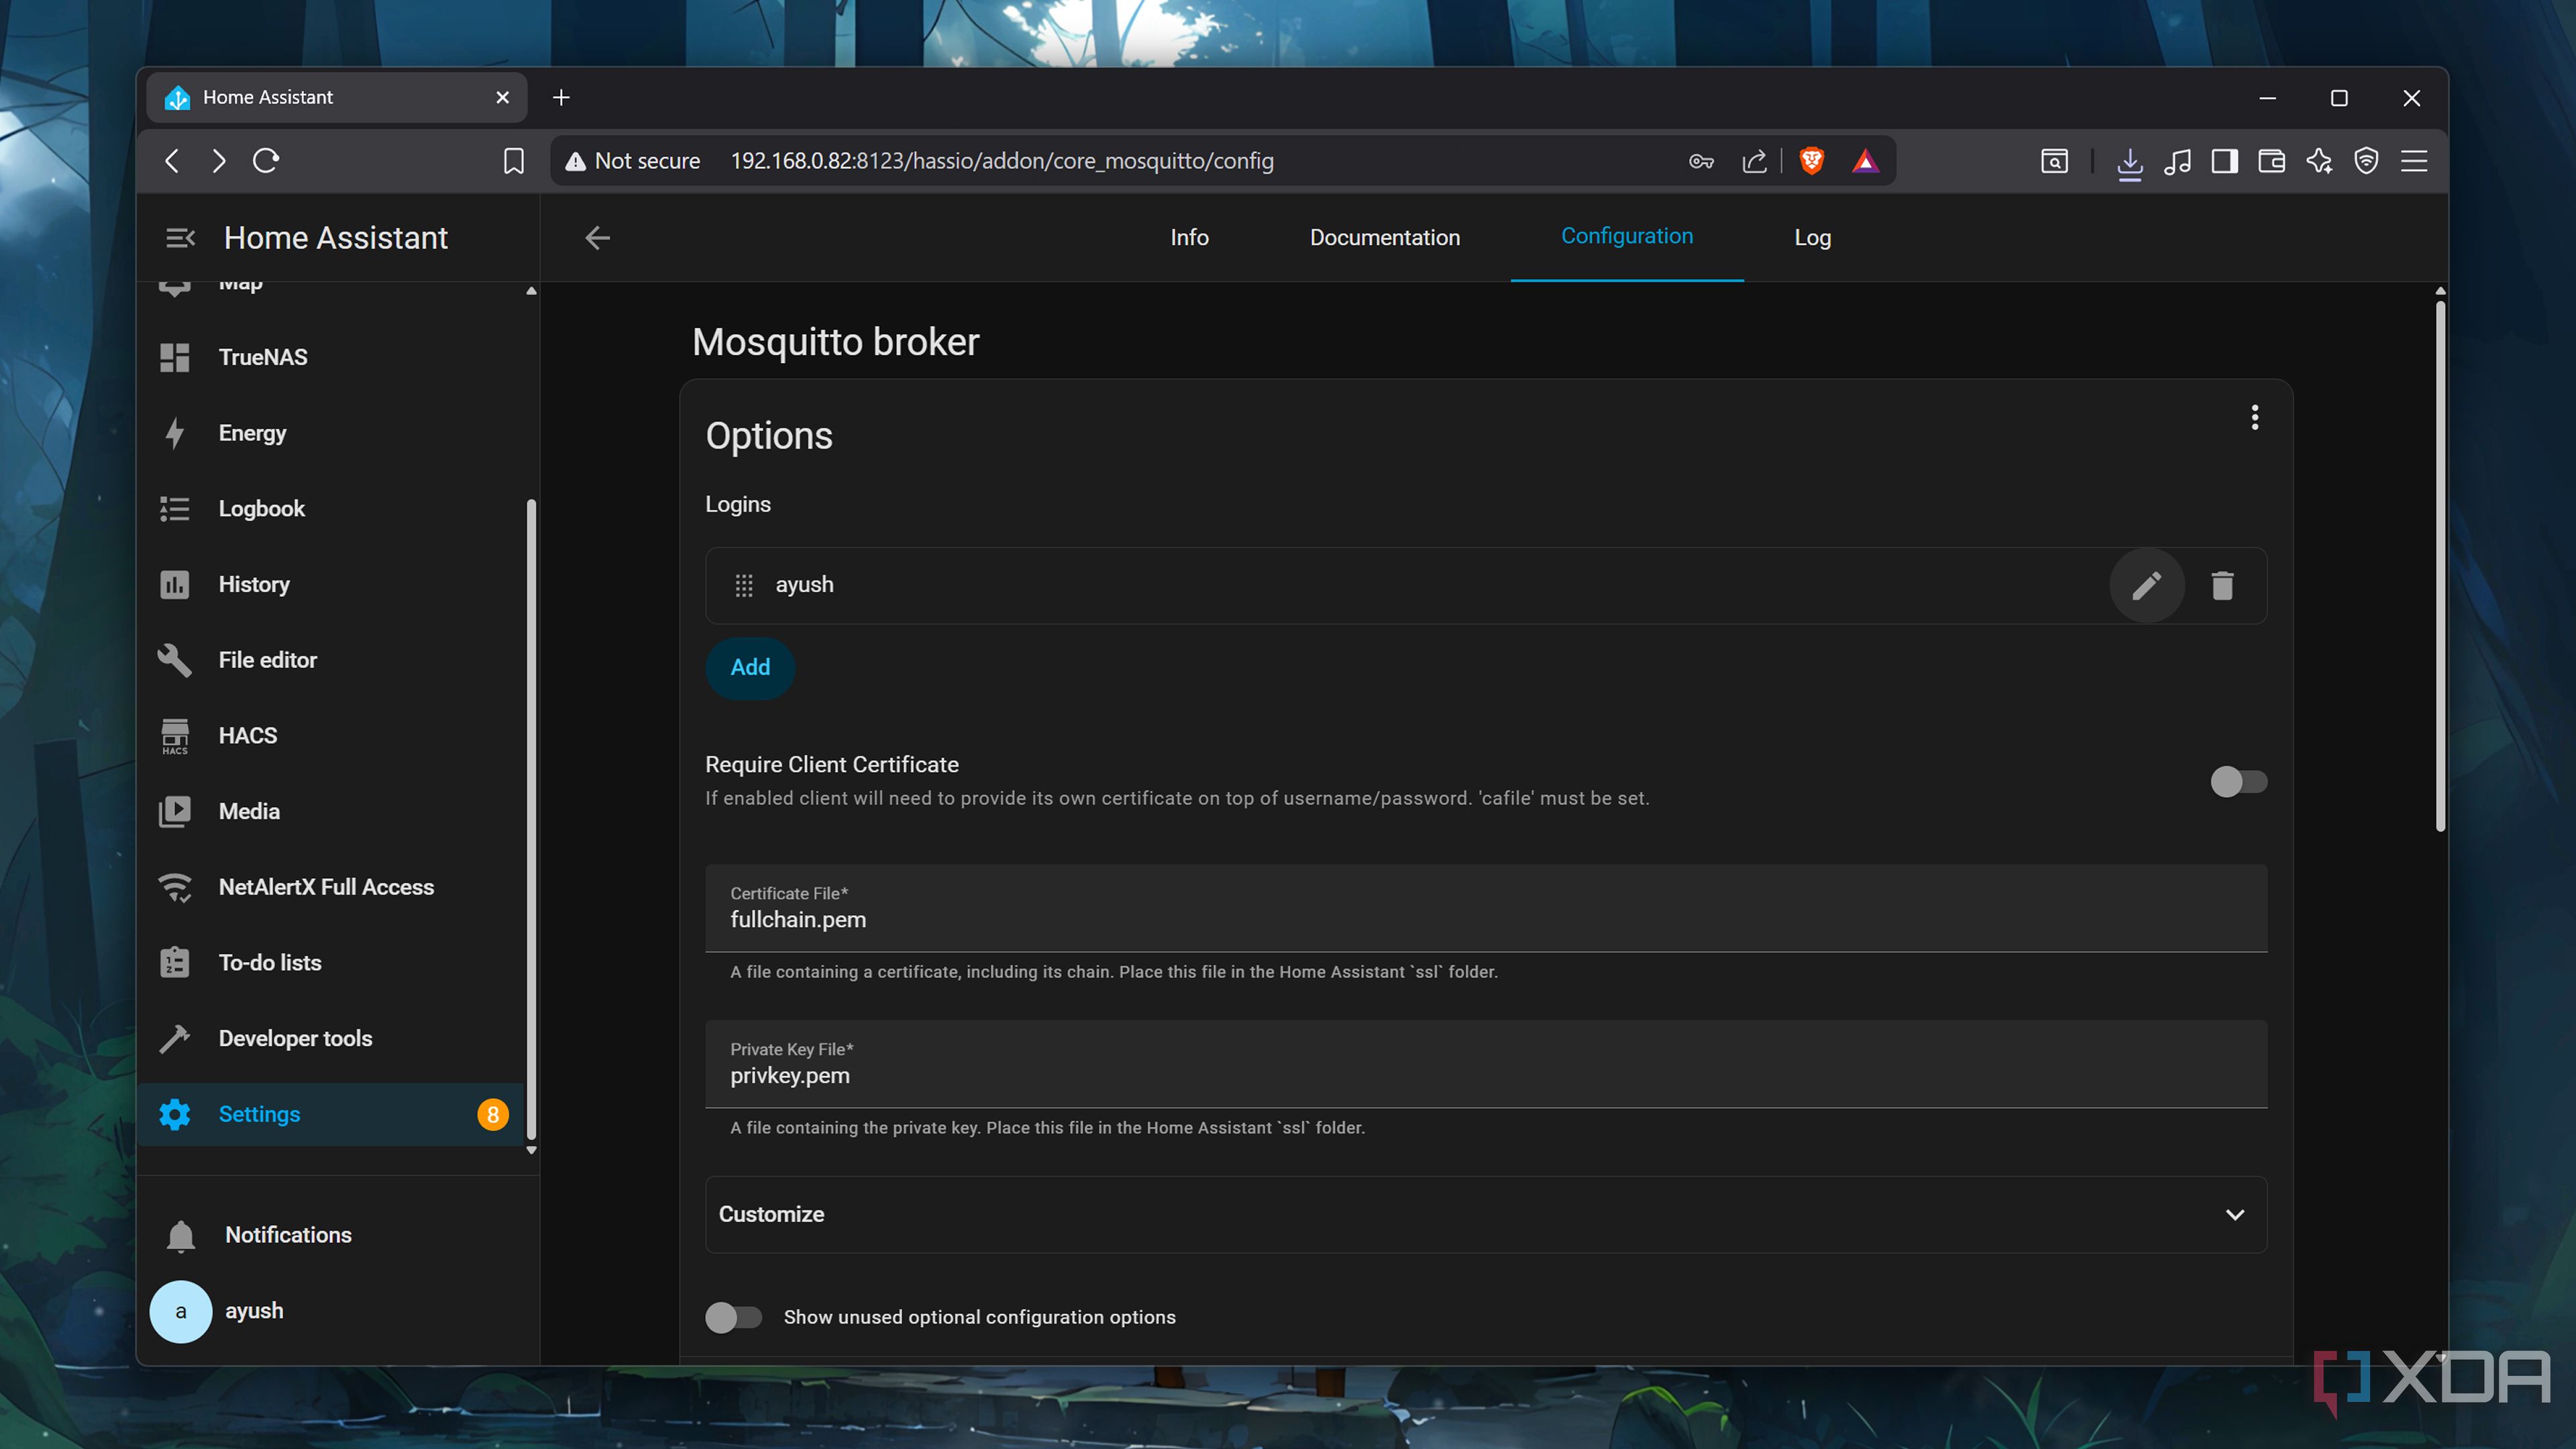The image size is (2576, 1449).
Task: Close the Home Assistant browser tab
Action: 502,98
